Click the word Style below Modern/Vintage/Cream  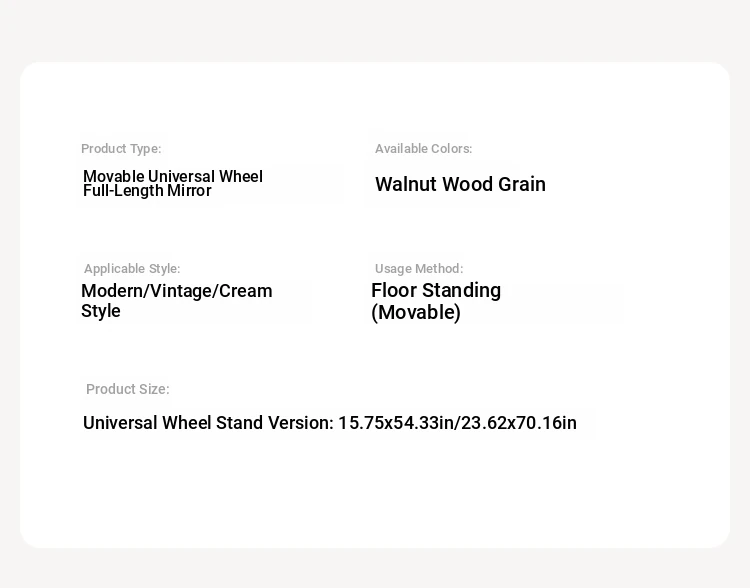click(100, 311)
